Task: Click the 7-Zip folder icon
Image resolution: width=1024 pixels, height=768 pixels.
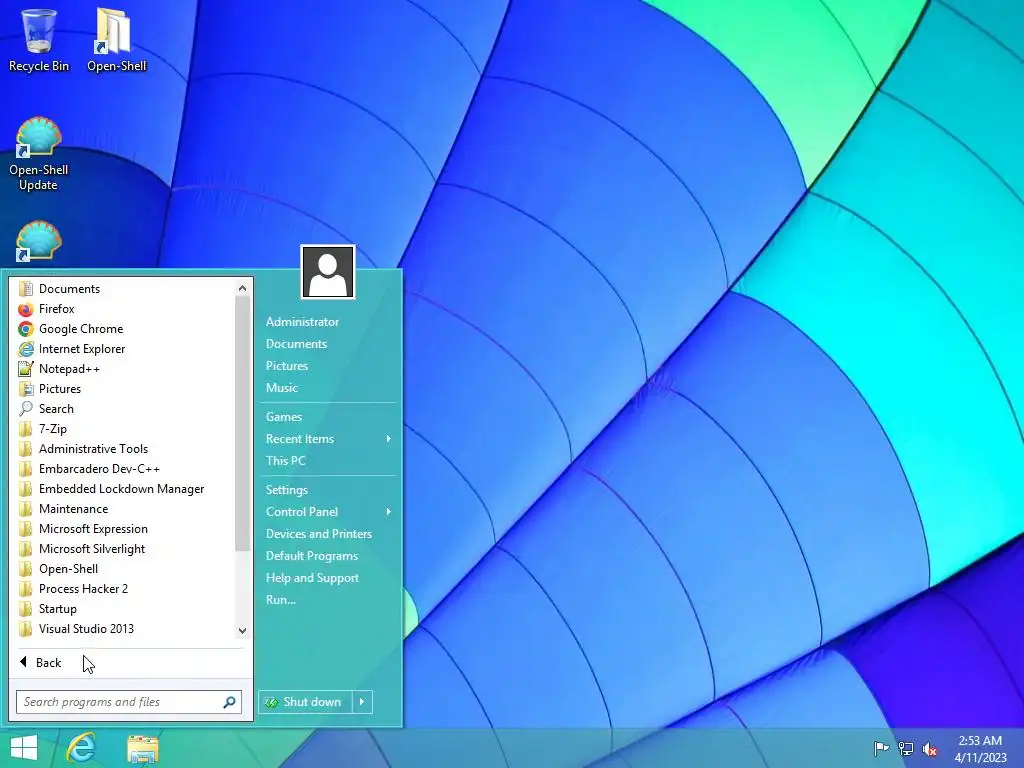Action: click(x=25, y=429)
